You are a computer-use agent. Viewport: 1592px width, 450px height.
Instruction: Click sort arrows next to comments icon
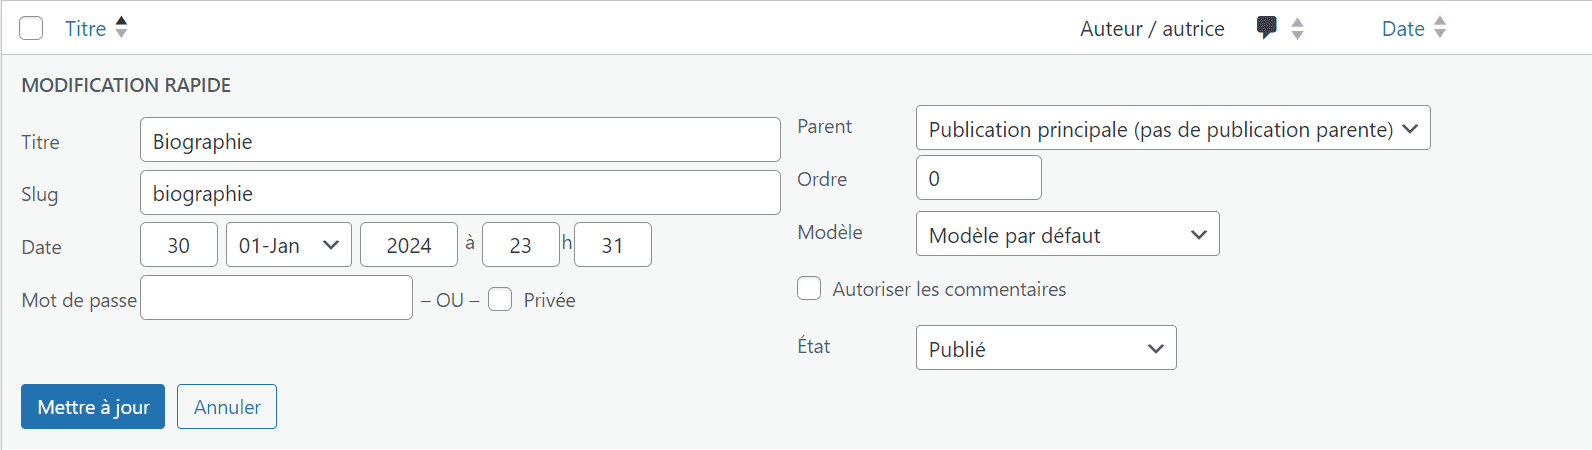coord(1297,29)
